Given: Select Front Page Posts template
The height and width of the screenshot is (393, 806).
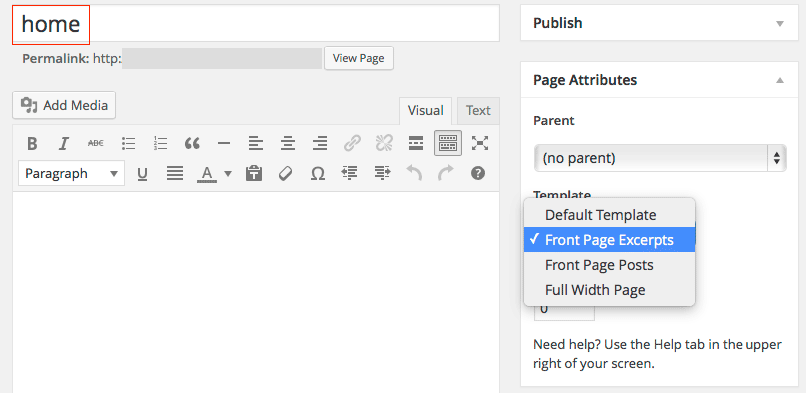Looking at the screenshot, I should (x=609, y=265).
